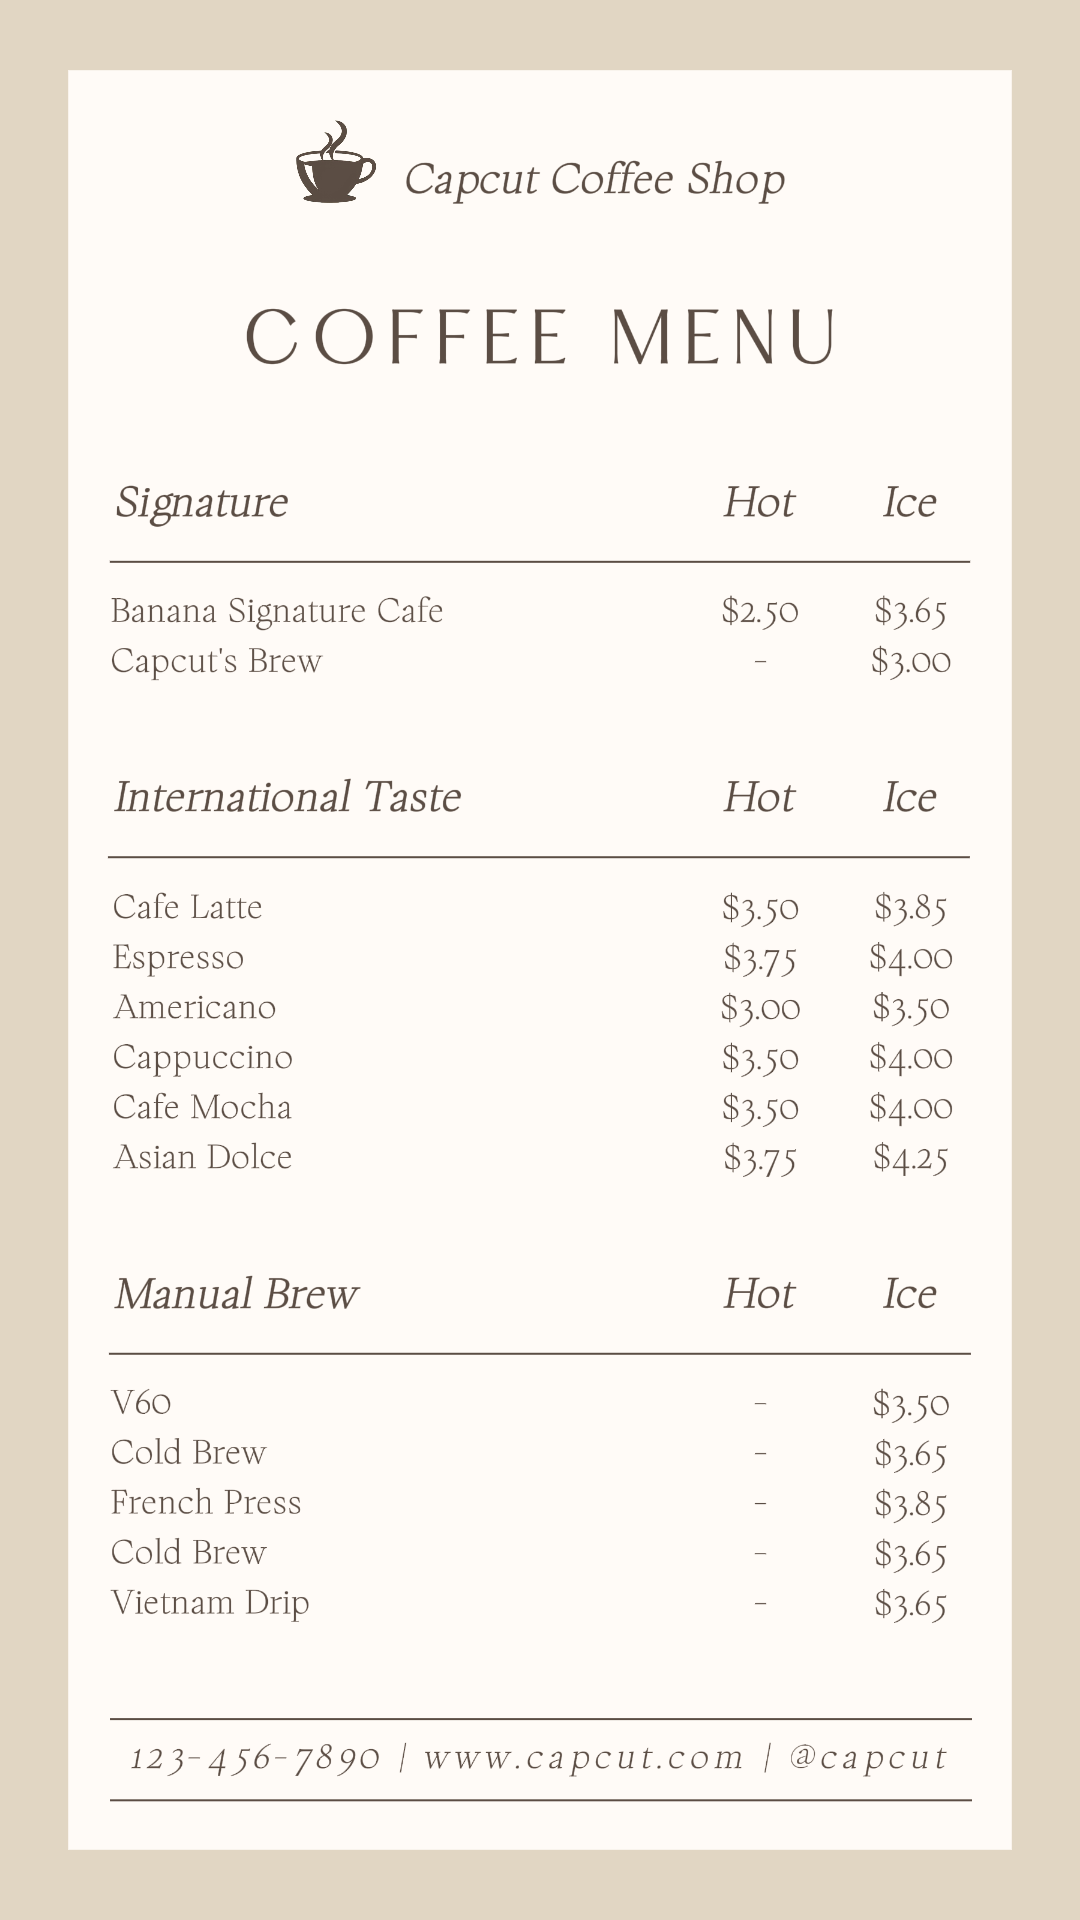Select the Cafe Mocha item
The image size is (1080, 1920).
point(202,1107)
